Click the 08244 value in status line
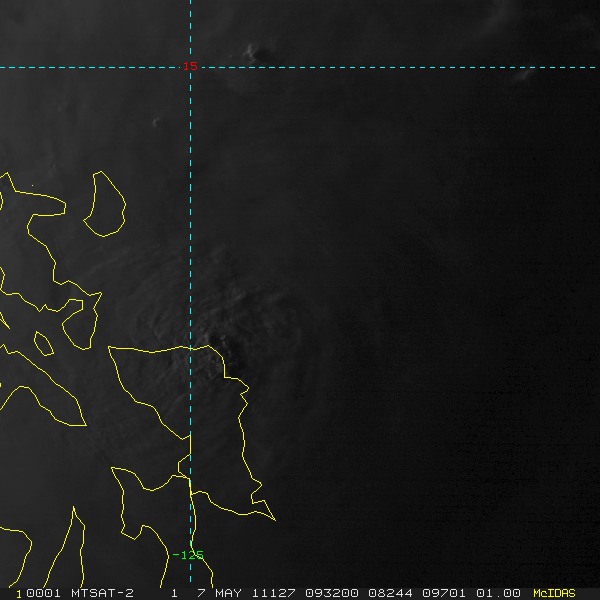600x600 pixels. point(390,593)
